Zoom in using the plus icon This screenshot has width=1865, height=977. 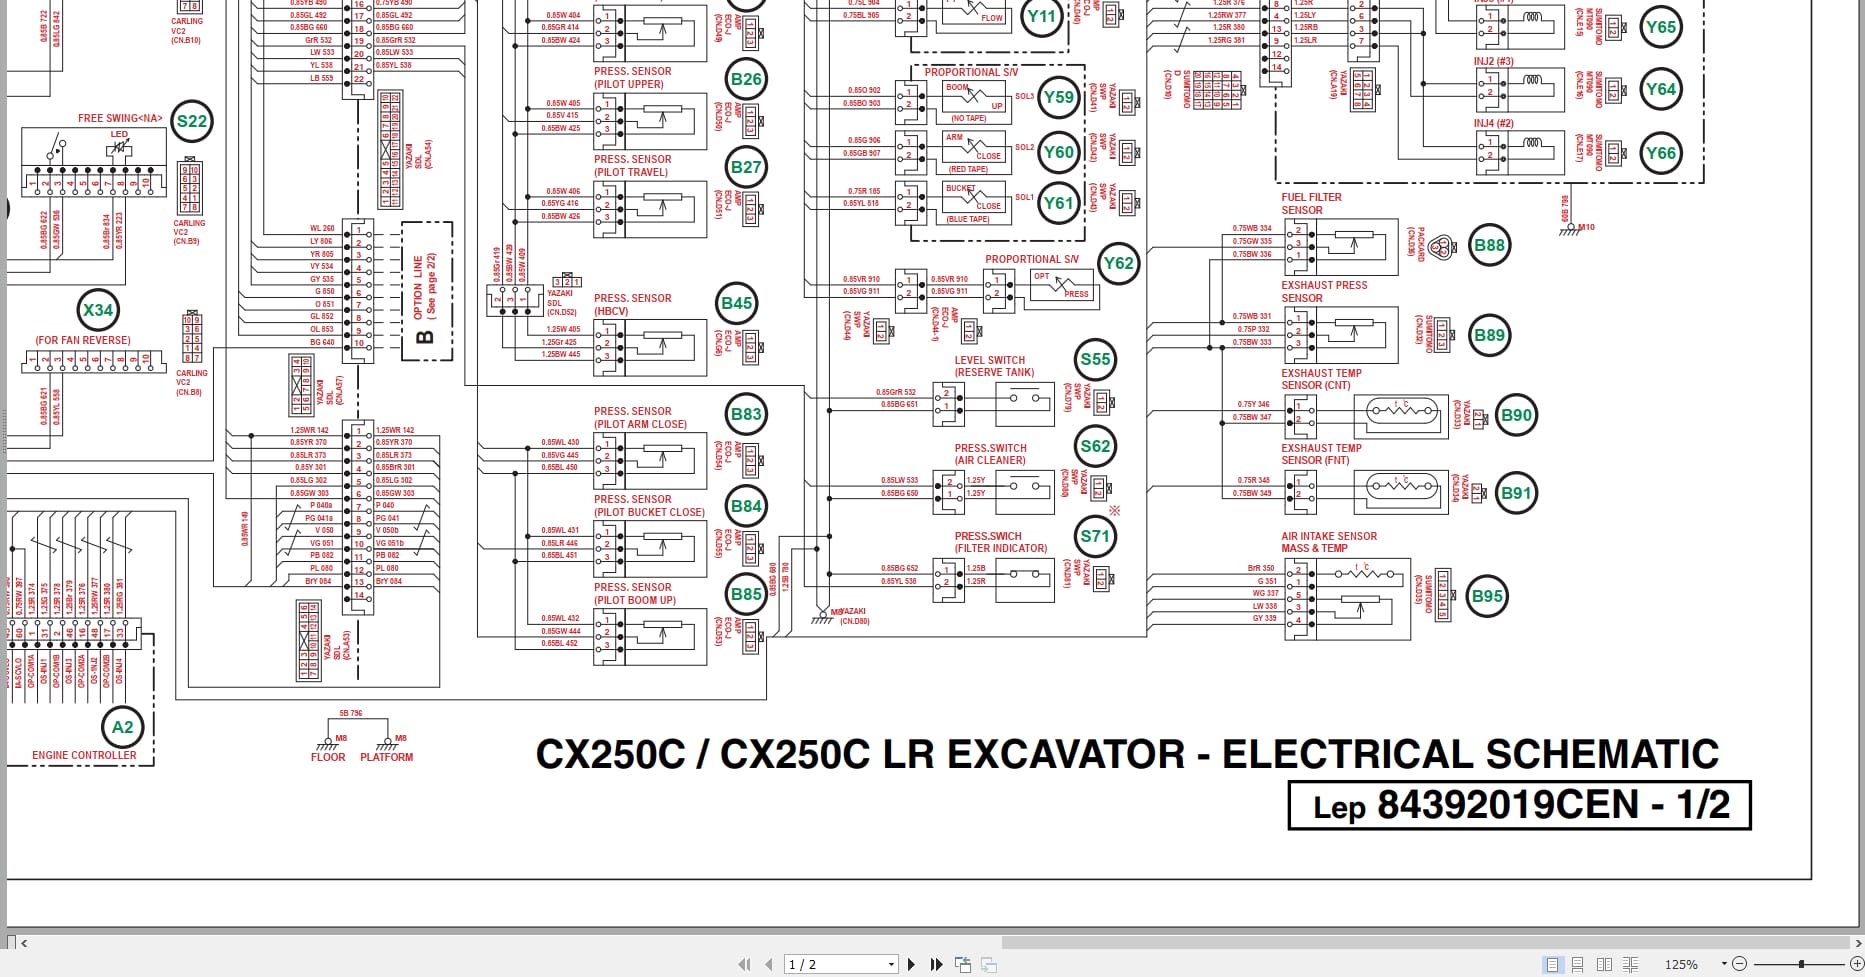[1857, 964]
